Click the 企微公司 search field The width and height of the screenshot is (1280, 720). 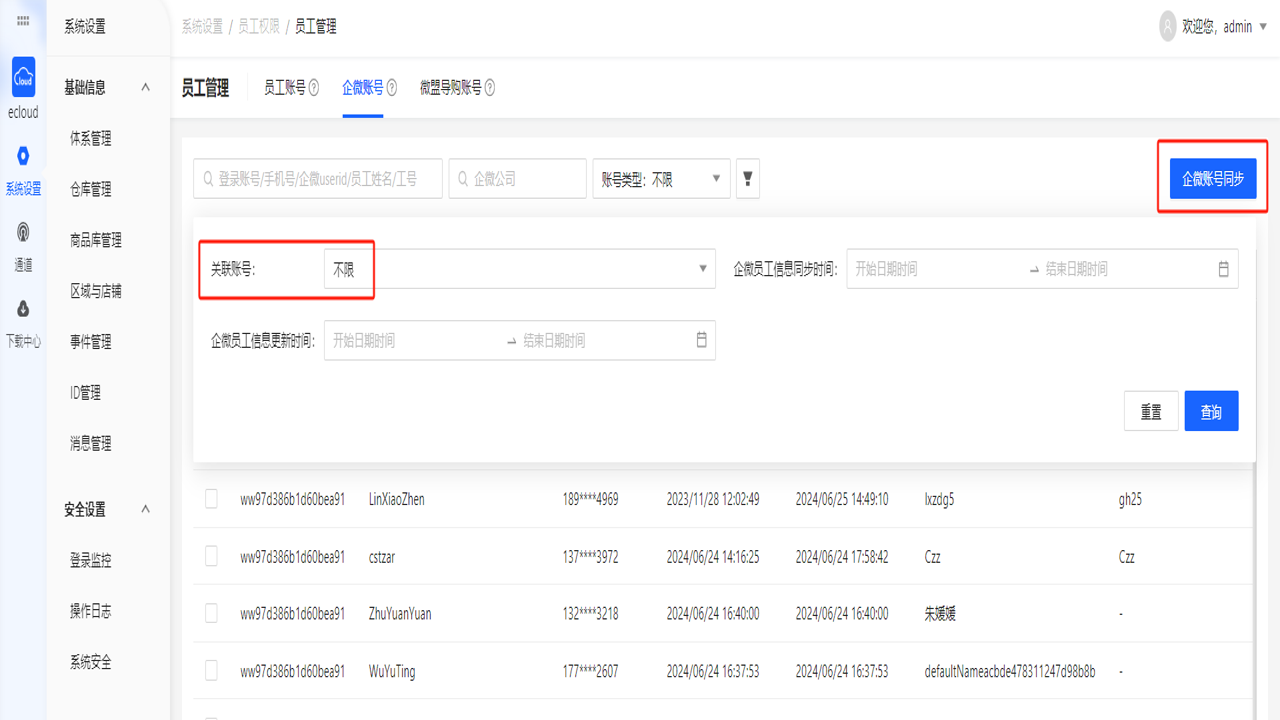pyautogui.click(x=518, y=179)
